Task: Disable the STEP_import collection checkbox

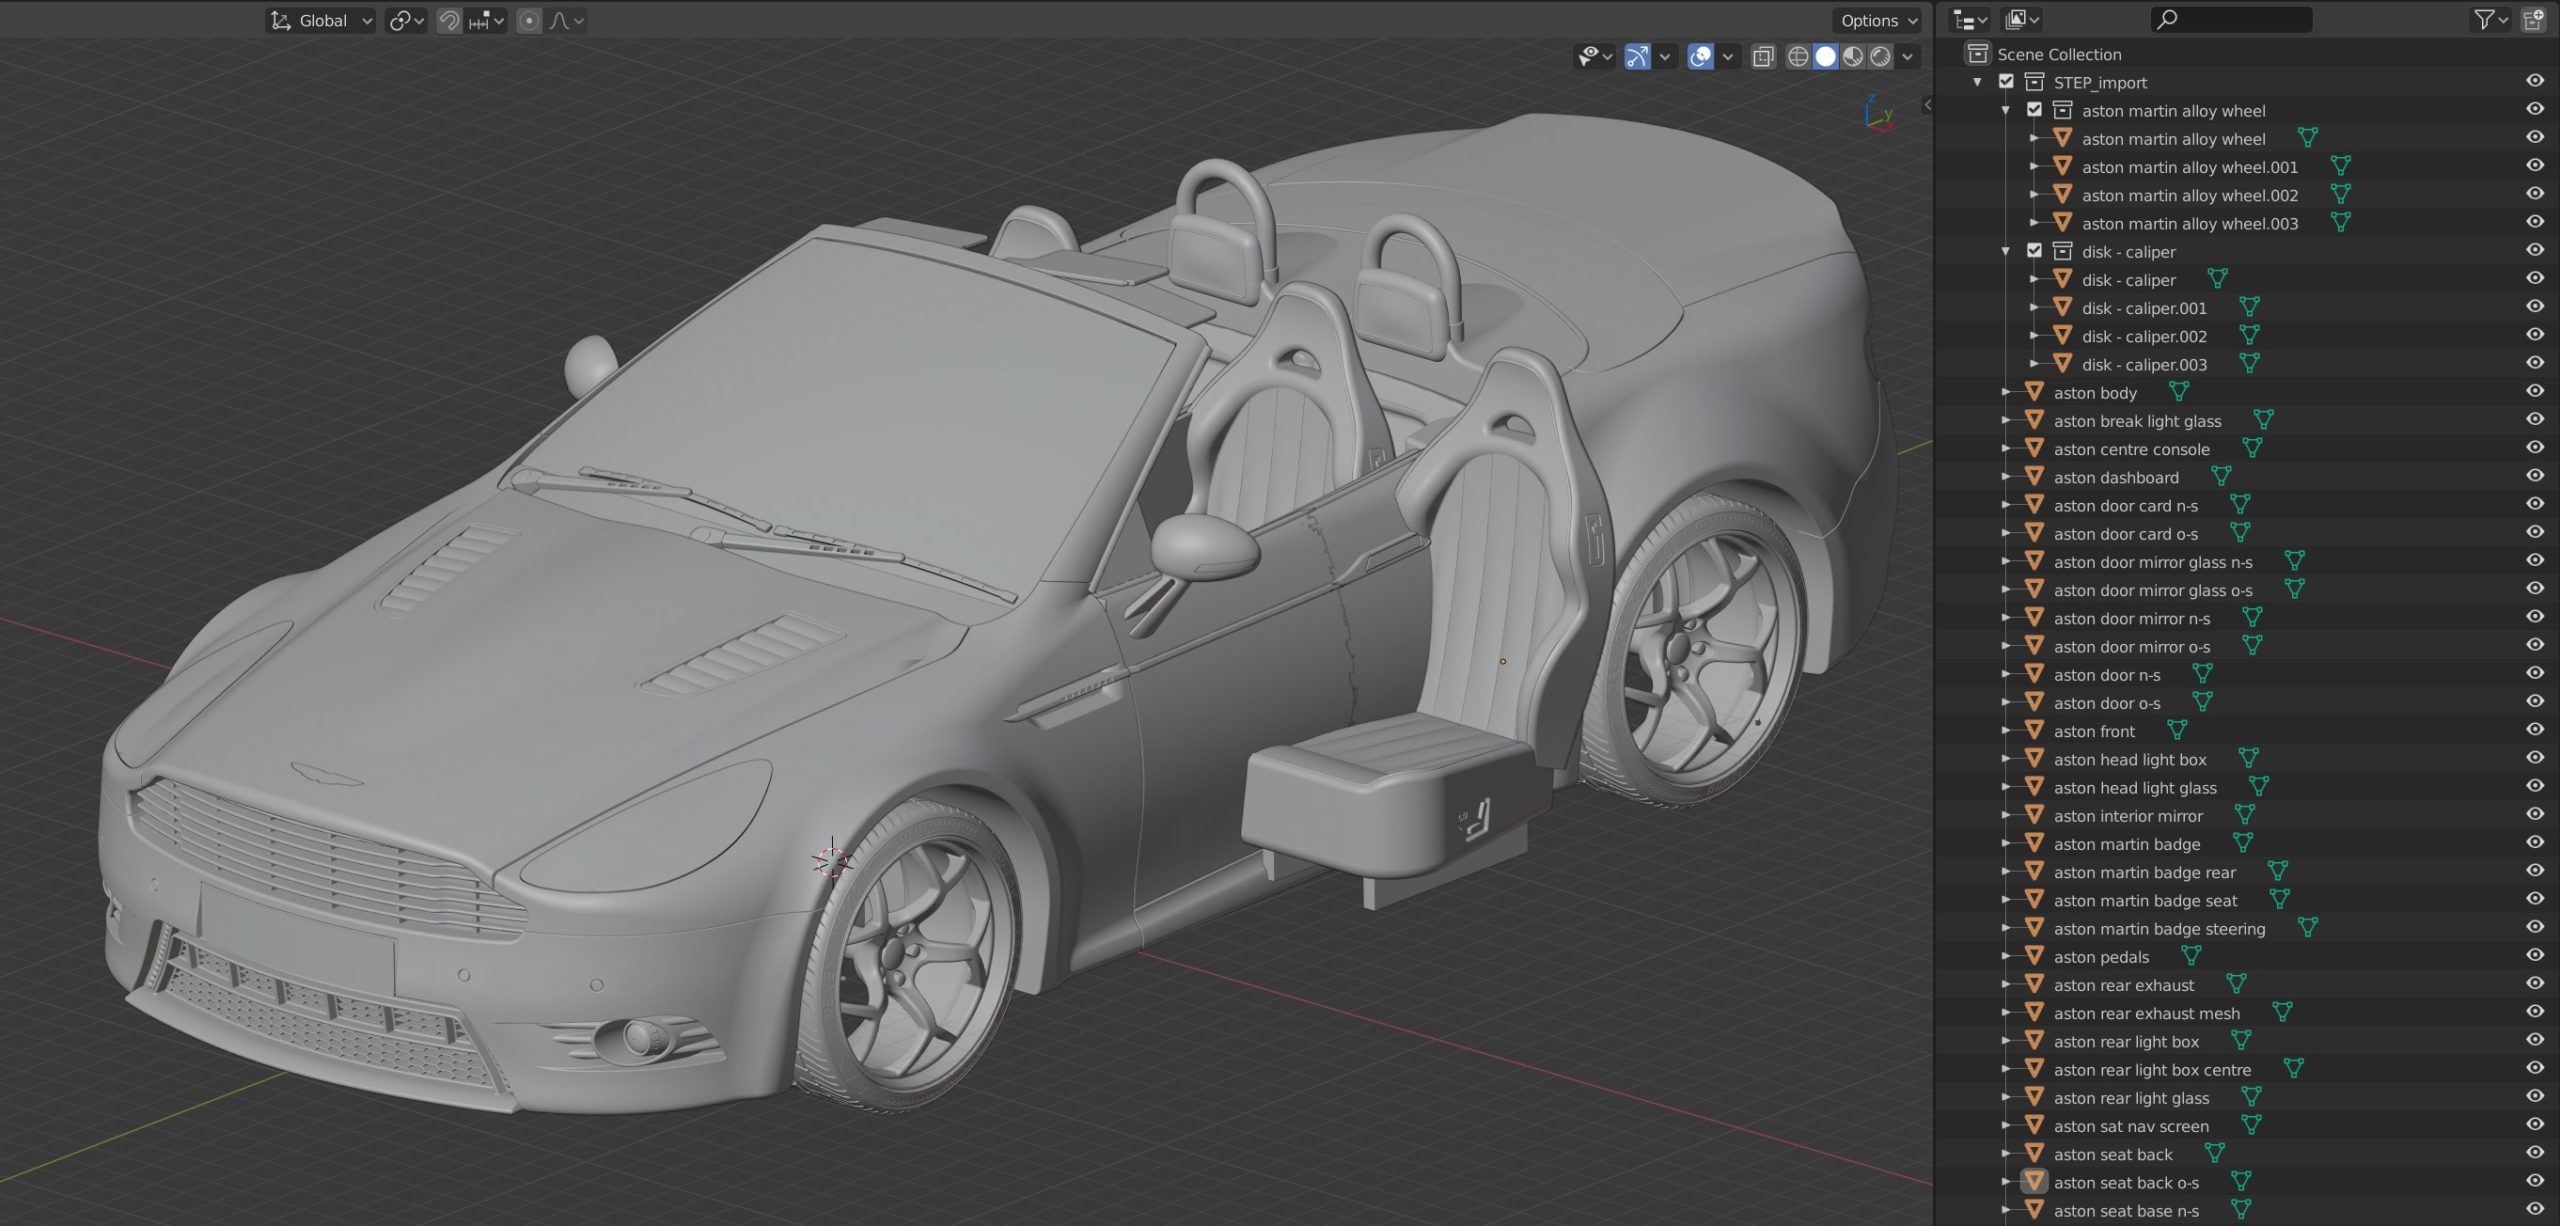Action: [2006, 82]
